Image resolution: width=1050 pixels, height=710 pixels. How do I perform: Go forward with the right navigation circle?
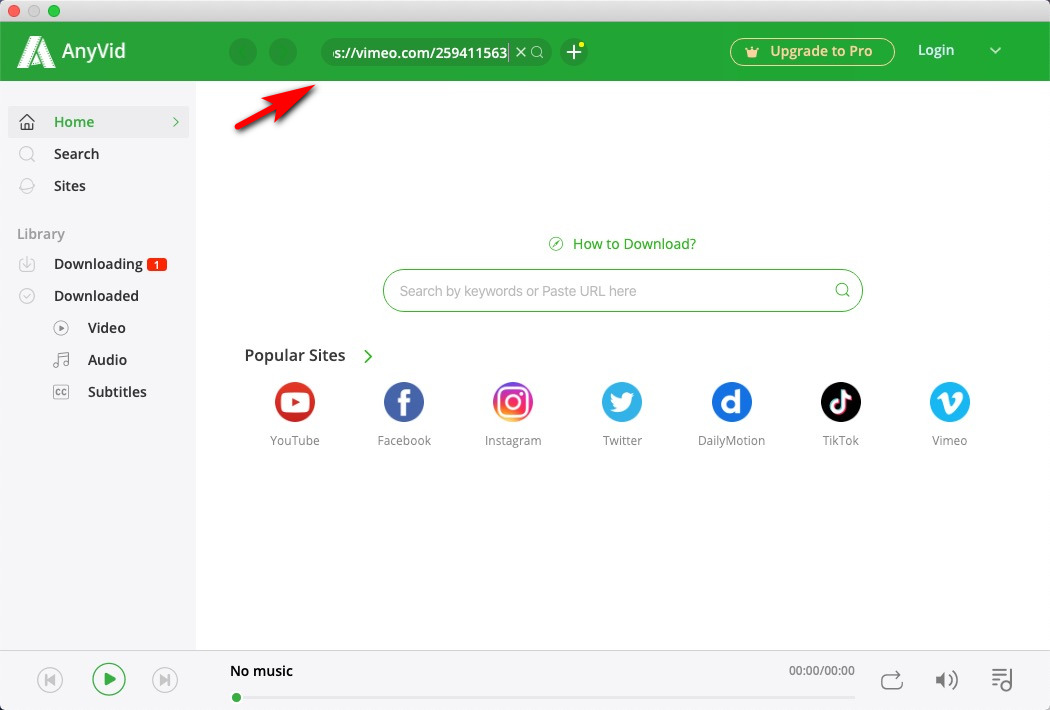[283, 52]
